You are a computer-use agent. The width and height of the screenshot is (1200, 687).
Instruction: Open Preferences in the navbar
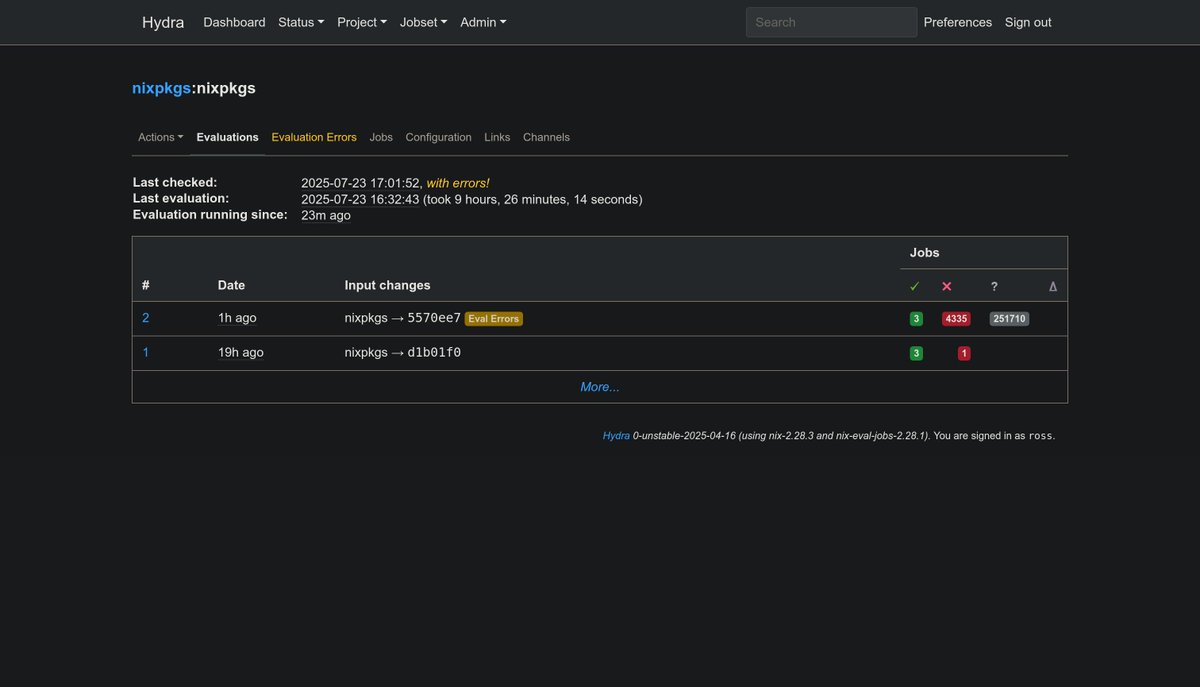click(958, 22)
